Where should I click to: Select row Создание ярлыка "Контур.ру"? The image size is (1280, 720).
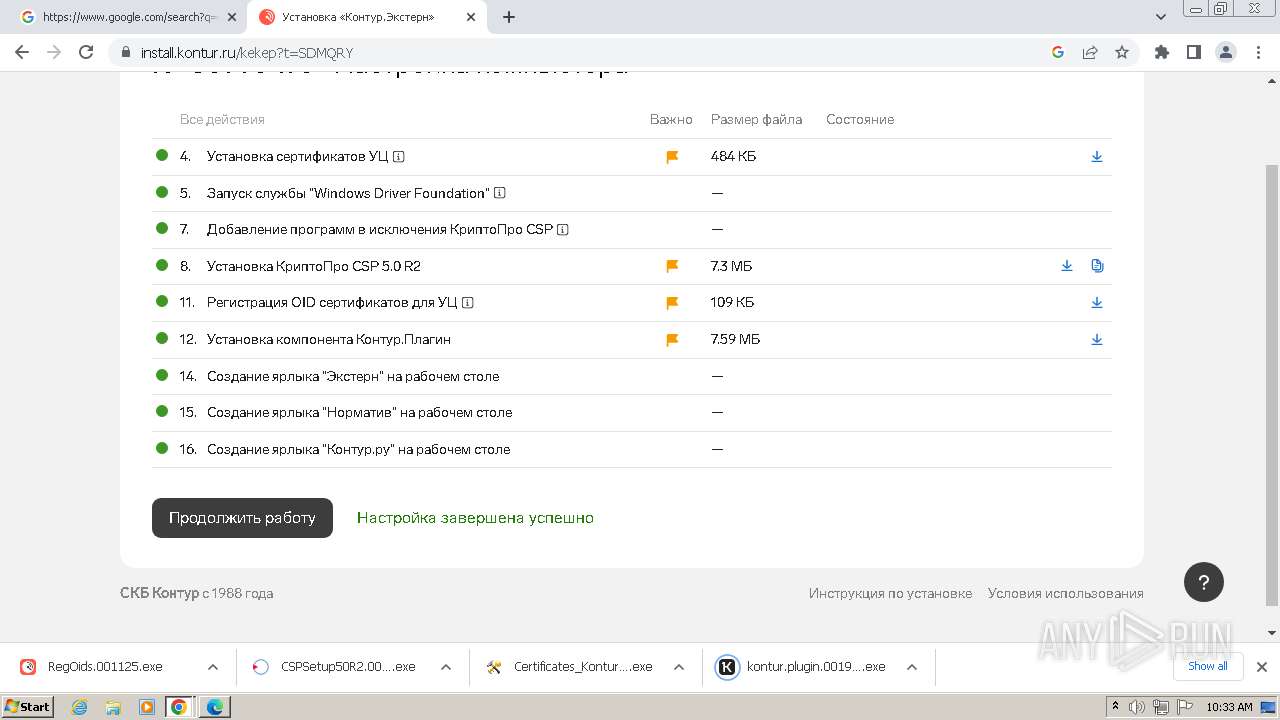(x=631, y=449)
